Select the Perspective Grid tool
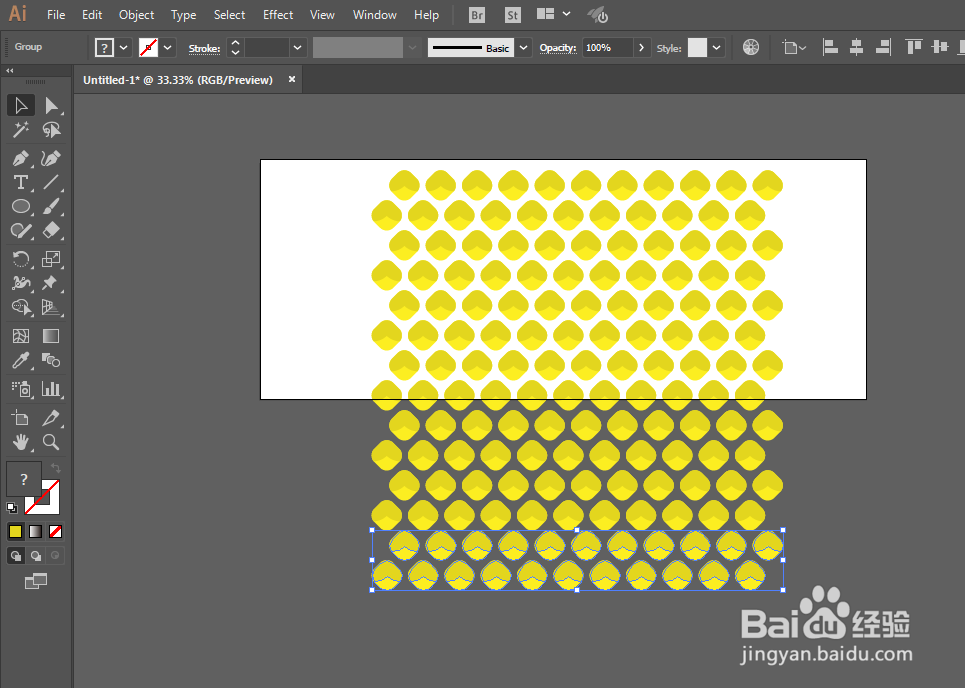This screenshot has height=688, width=965. [51, 307]
